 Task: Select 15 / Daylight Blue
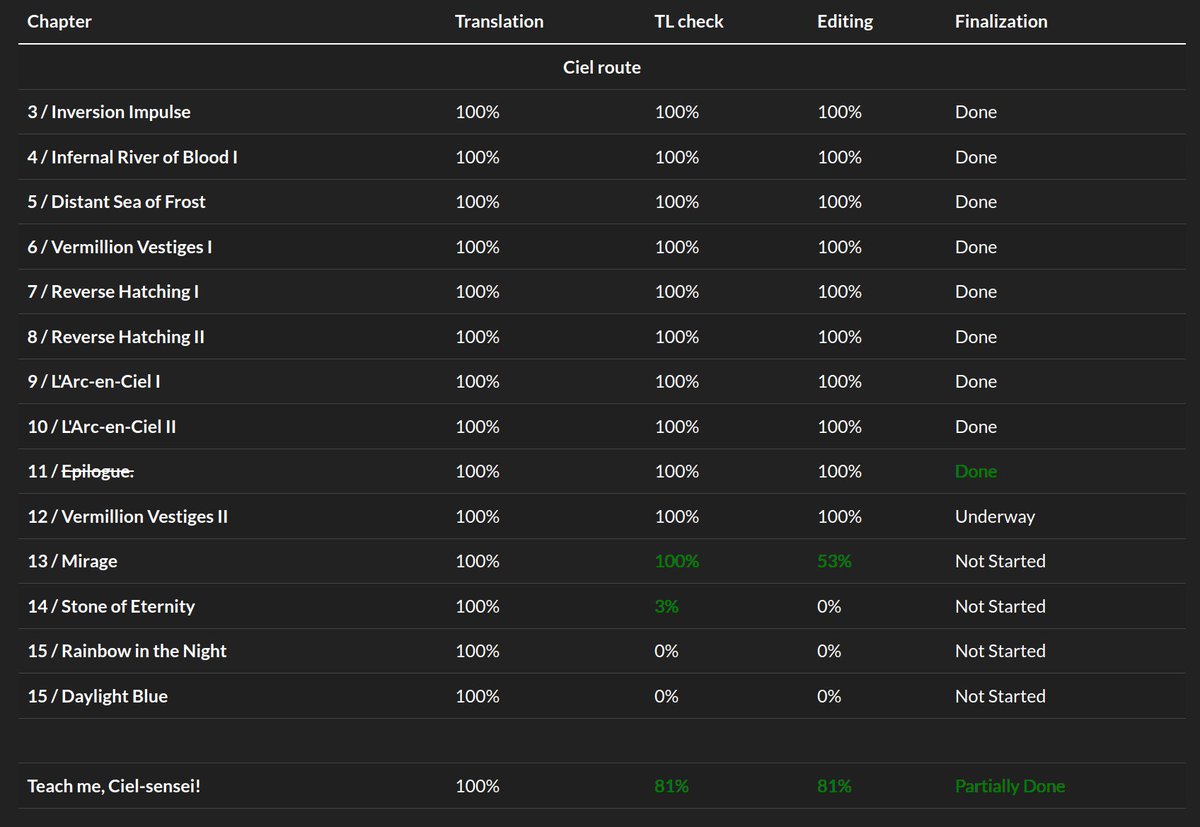coord(97,696)
